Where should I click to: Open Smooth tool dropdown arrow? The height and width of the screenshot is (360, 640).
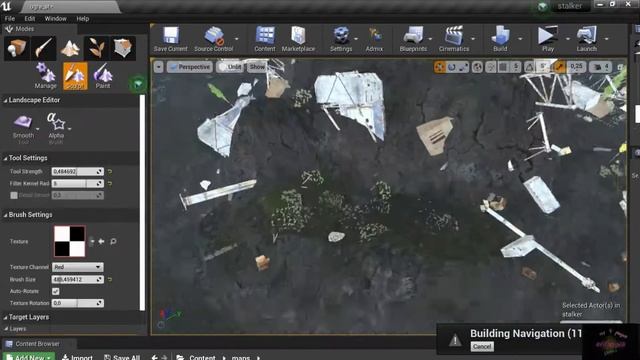point(38,129)
